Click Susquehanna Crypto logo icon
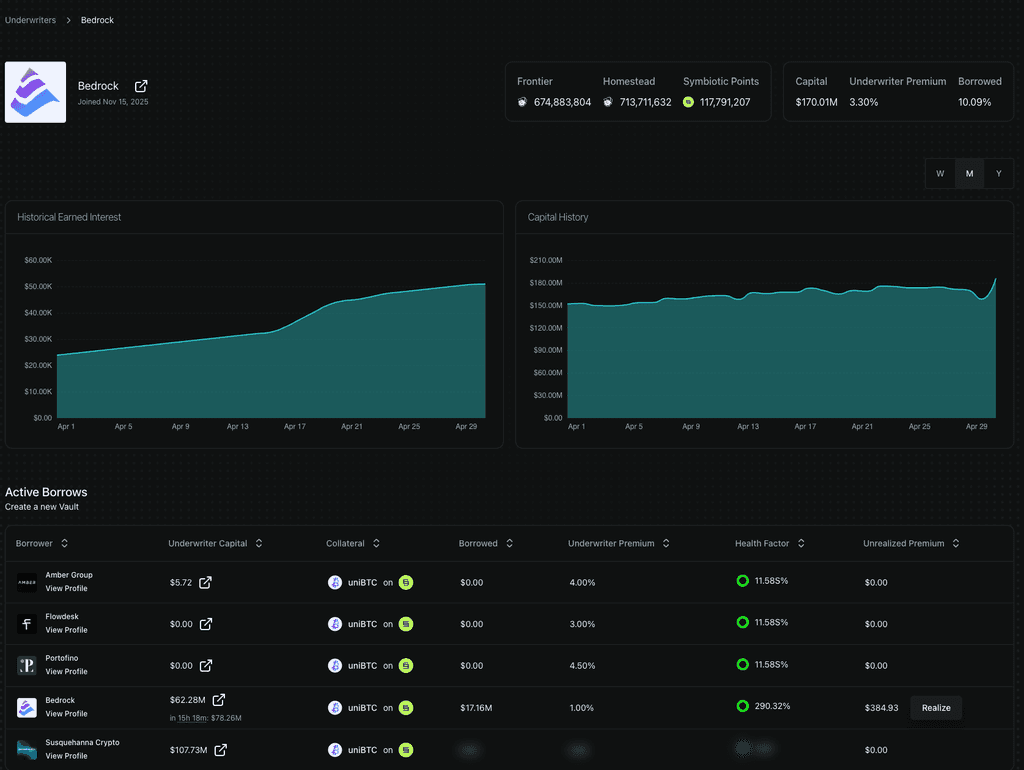This screenshot has height=770, width=1024. coord(27,750)
